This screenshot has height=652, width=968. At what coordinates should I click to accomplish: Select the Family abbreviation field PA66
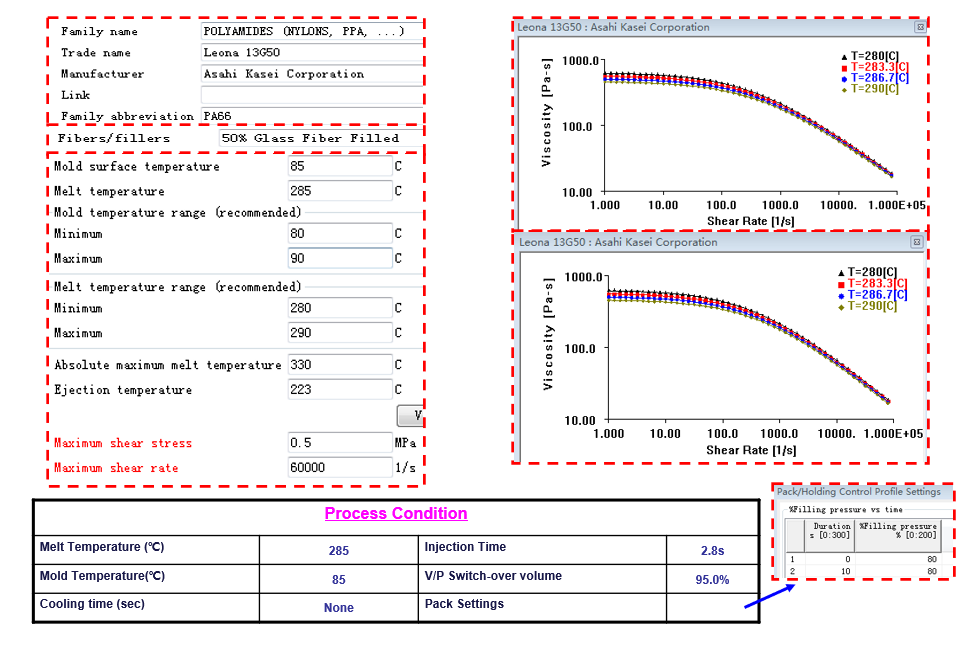312,116
